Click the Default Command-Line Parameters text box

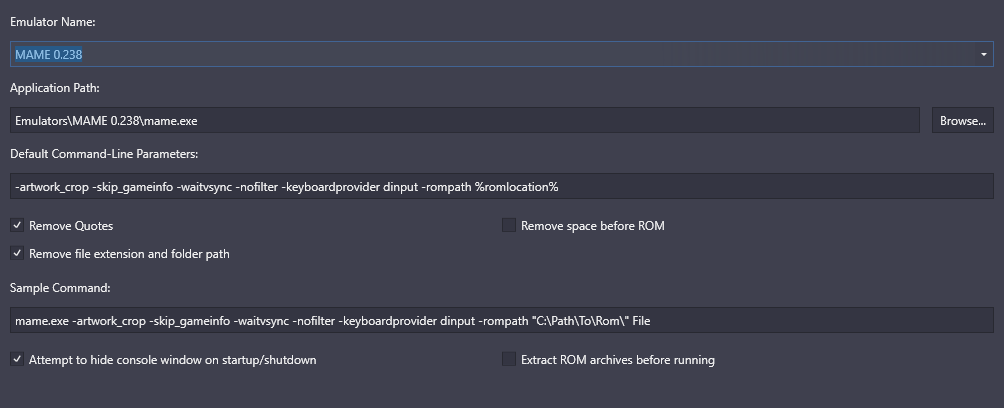coord(502,186)
